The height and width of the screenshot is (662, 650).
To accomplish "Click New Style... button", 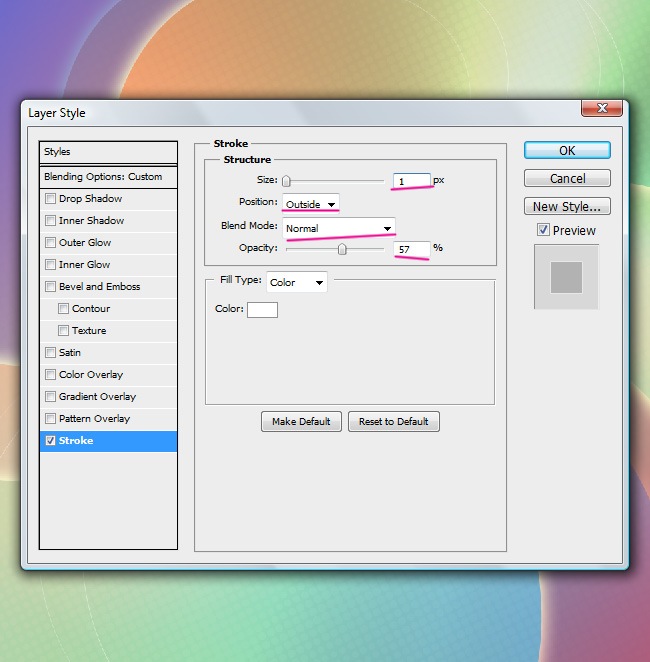I will [x=567, y=207].
